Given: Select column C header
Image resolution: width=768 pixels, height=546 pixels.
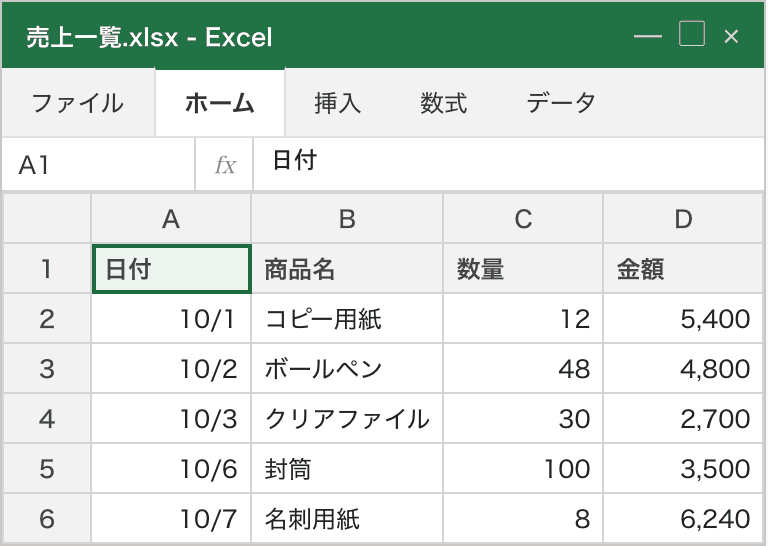Looking at the screenshot, I should tap(523, 218).
